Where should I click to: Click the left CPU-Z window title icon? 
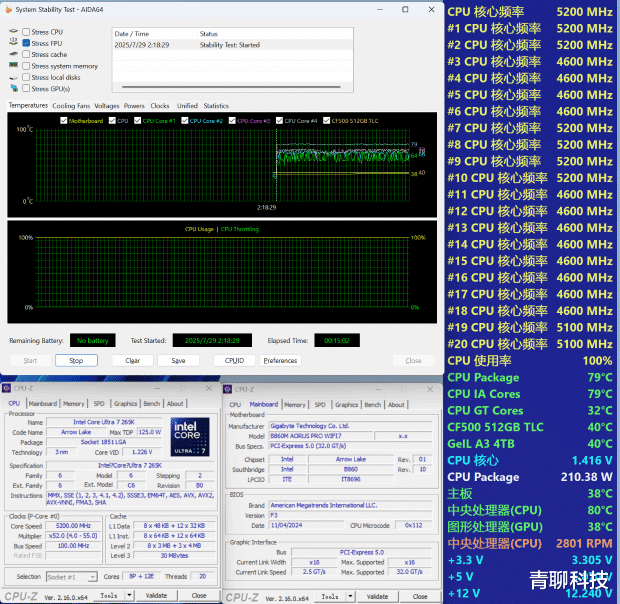[6, 388]
